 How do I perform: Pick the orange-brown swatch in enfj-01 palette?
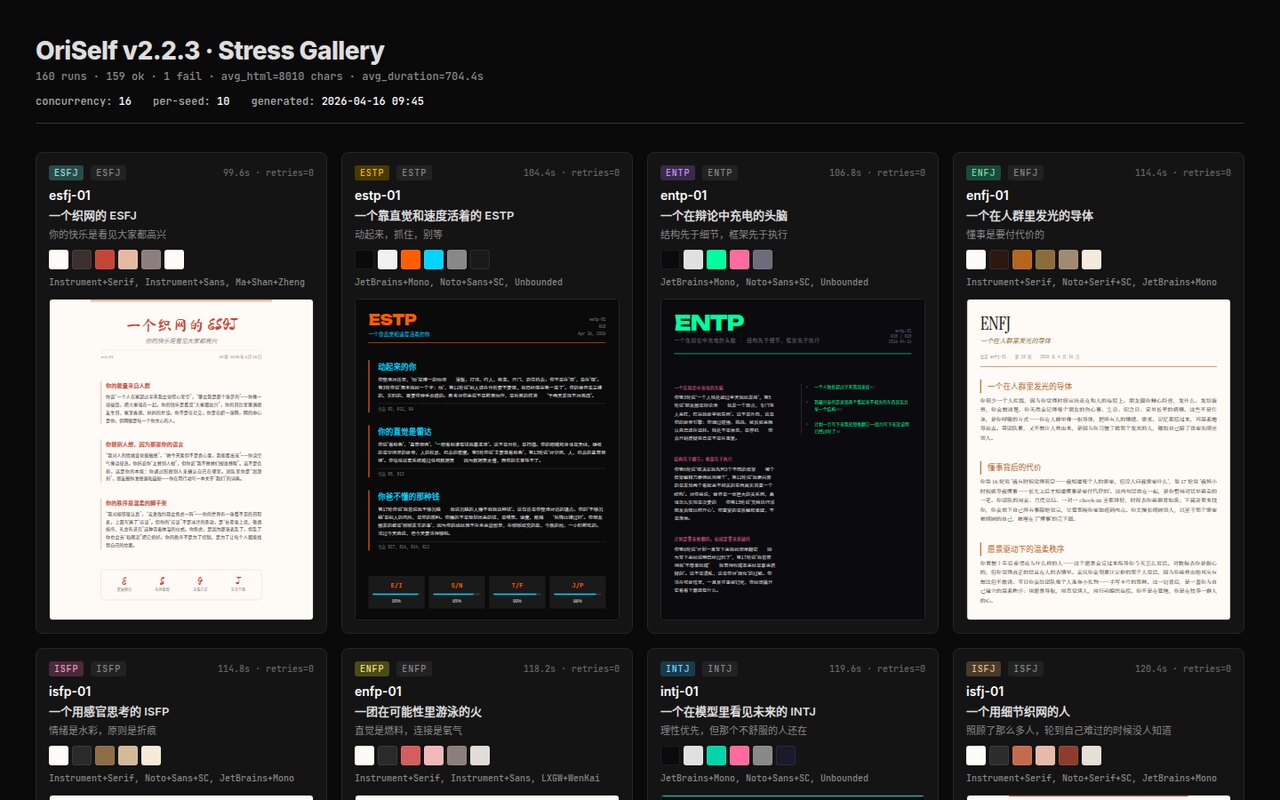tap(1023, 259)
